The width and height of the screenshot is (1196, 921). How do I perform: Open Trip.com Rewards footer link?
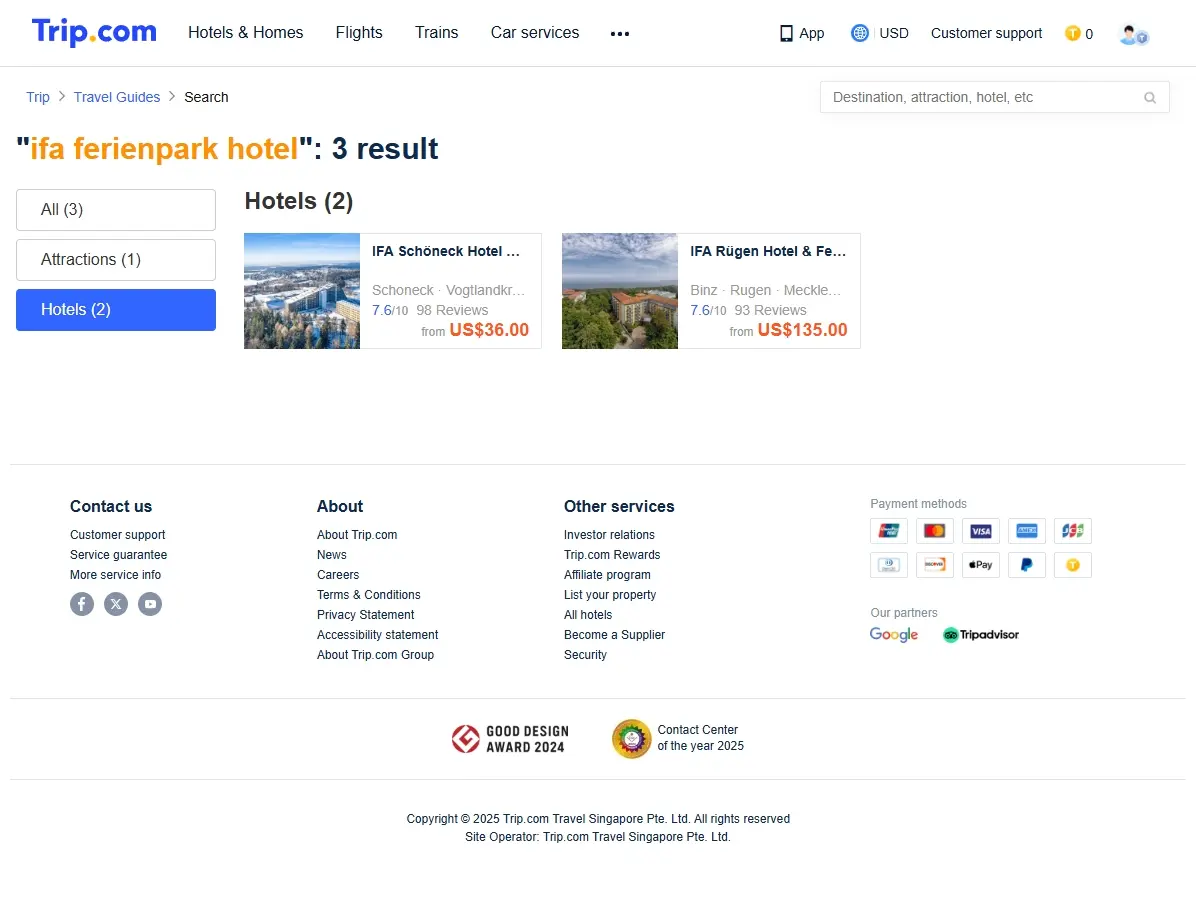(612, 555)
